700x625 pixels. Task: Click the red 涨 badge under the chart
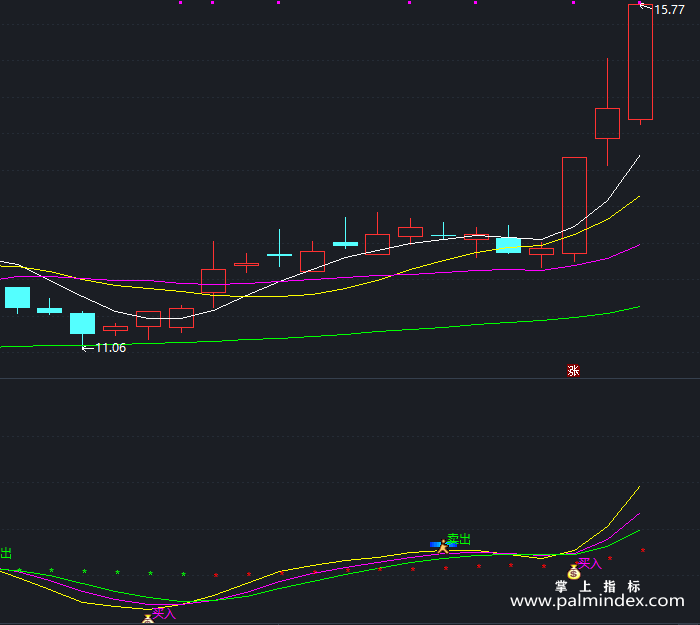tap(573, 371)
